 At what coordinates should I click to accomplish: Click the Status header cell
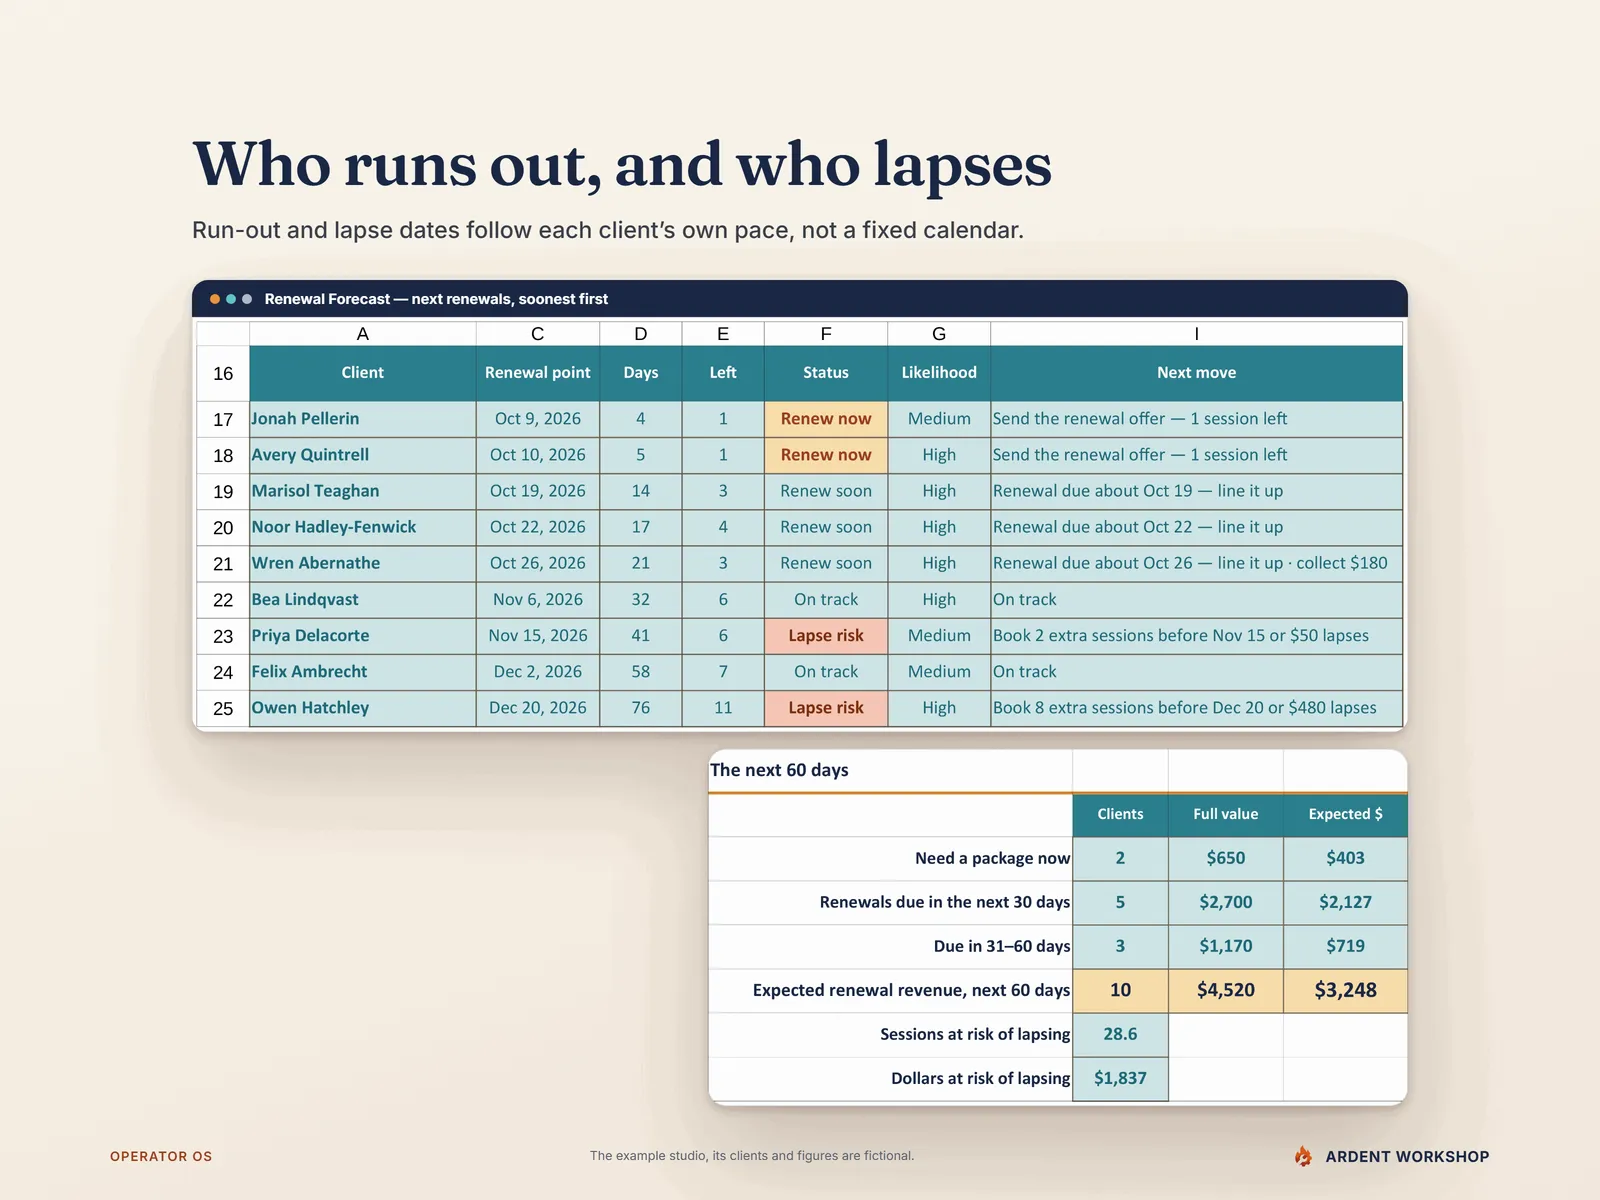point(826,373)
